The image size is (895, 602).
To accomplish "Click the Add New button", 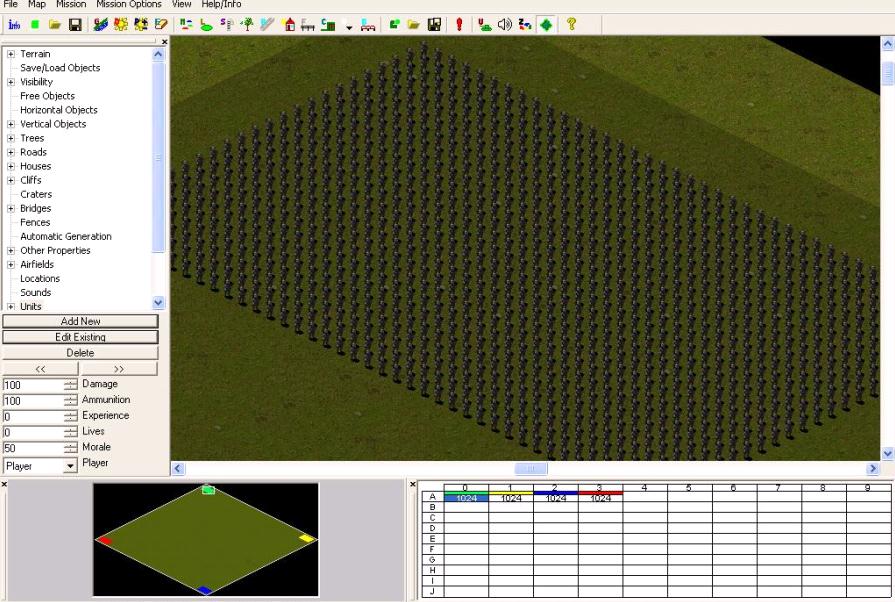I will 80,321.
